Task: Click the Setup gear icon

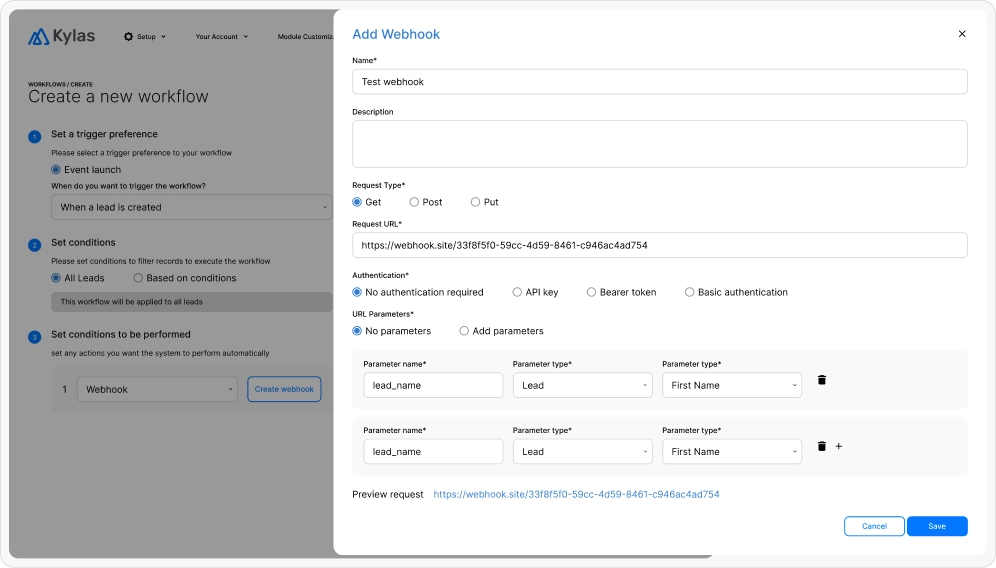Action: click(128, 37)
